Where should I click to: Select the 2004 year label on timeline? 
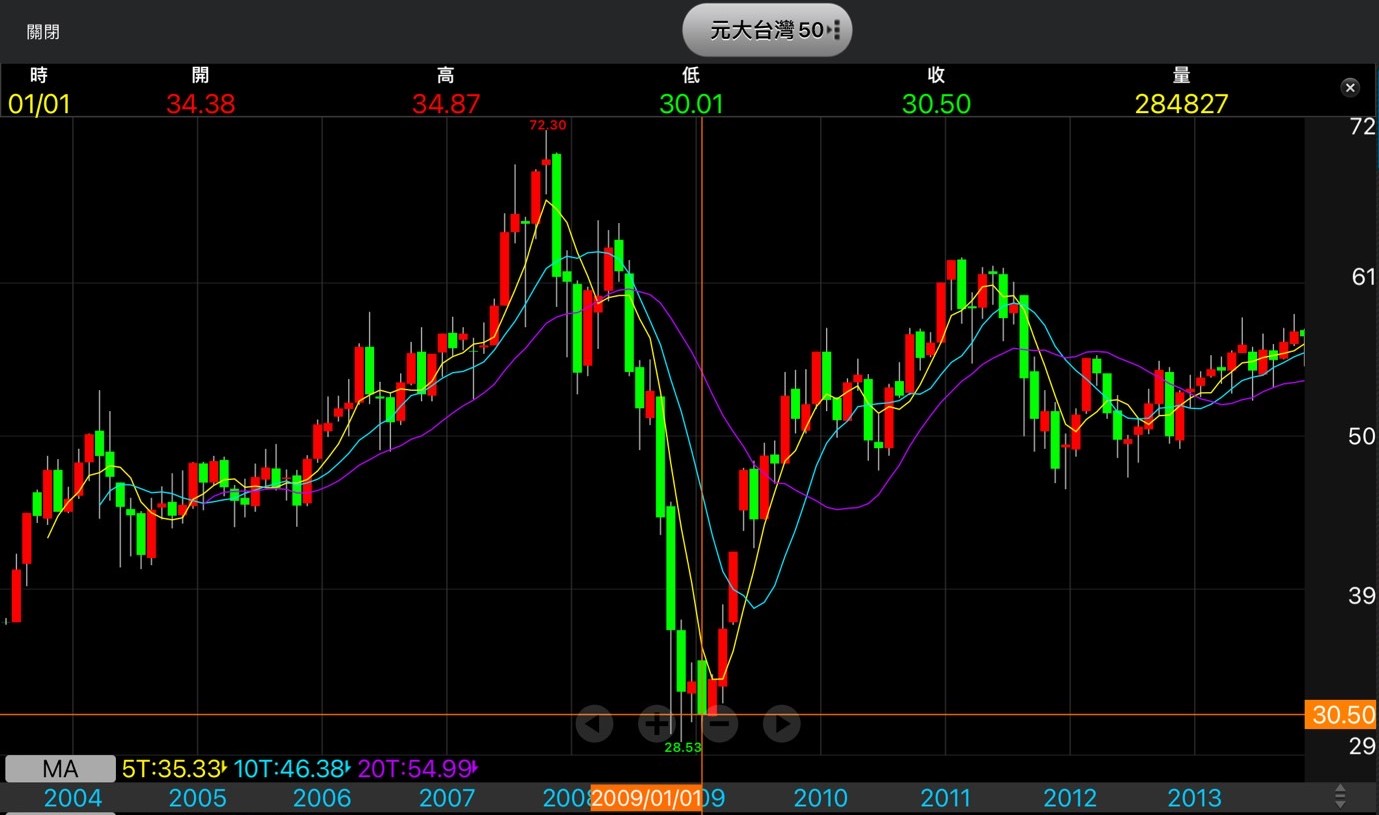[73, 798]
